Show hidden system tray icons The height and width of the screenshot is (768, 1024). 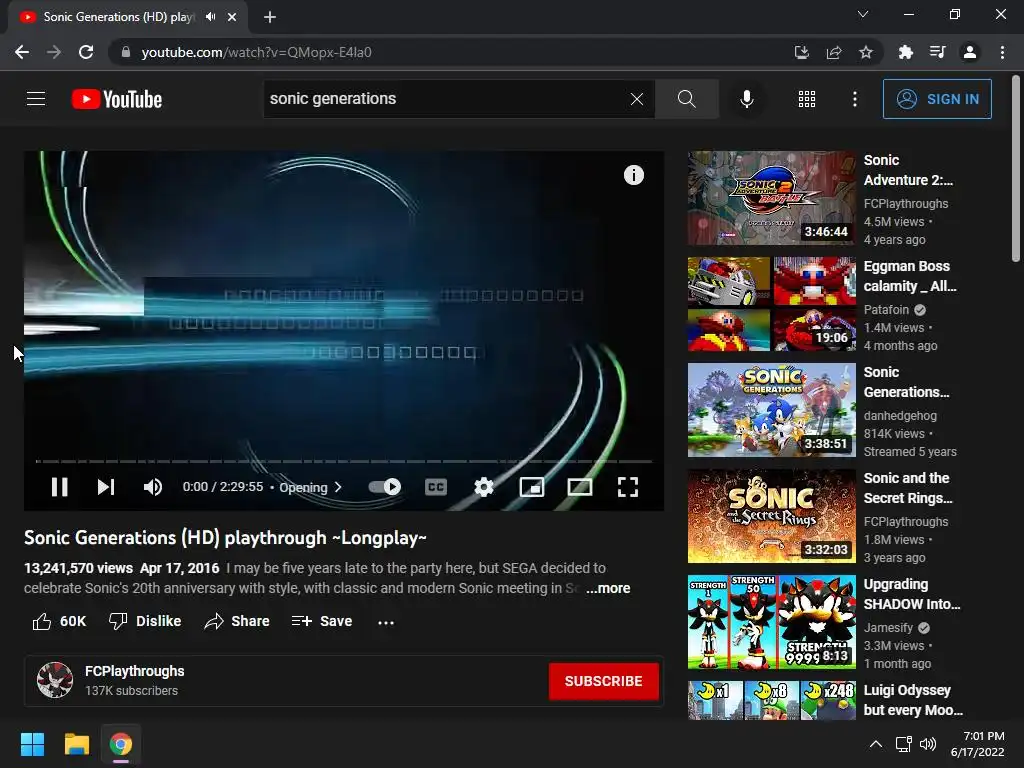coord(876,744)
